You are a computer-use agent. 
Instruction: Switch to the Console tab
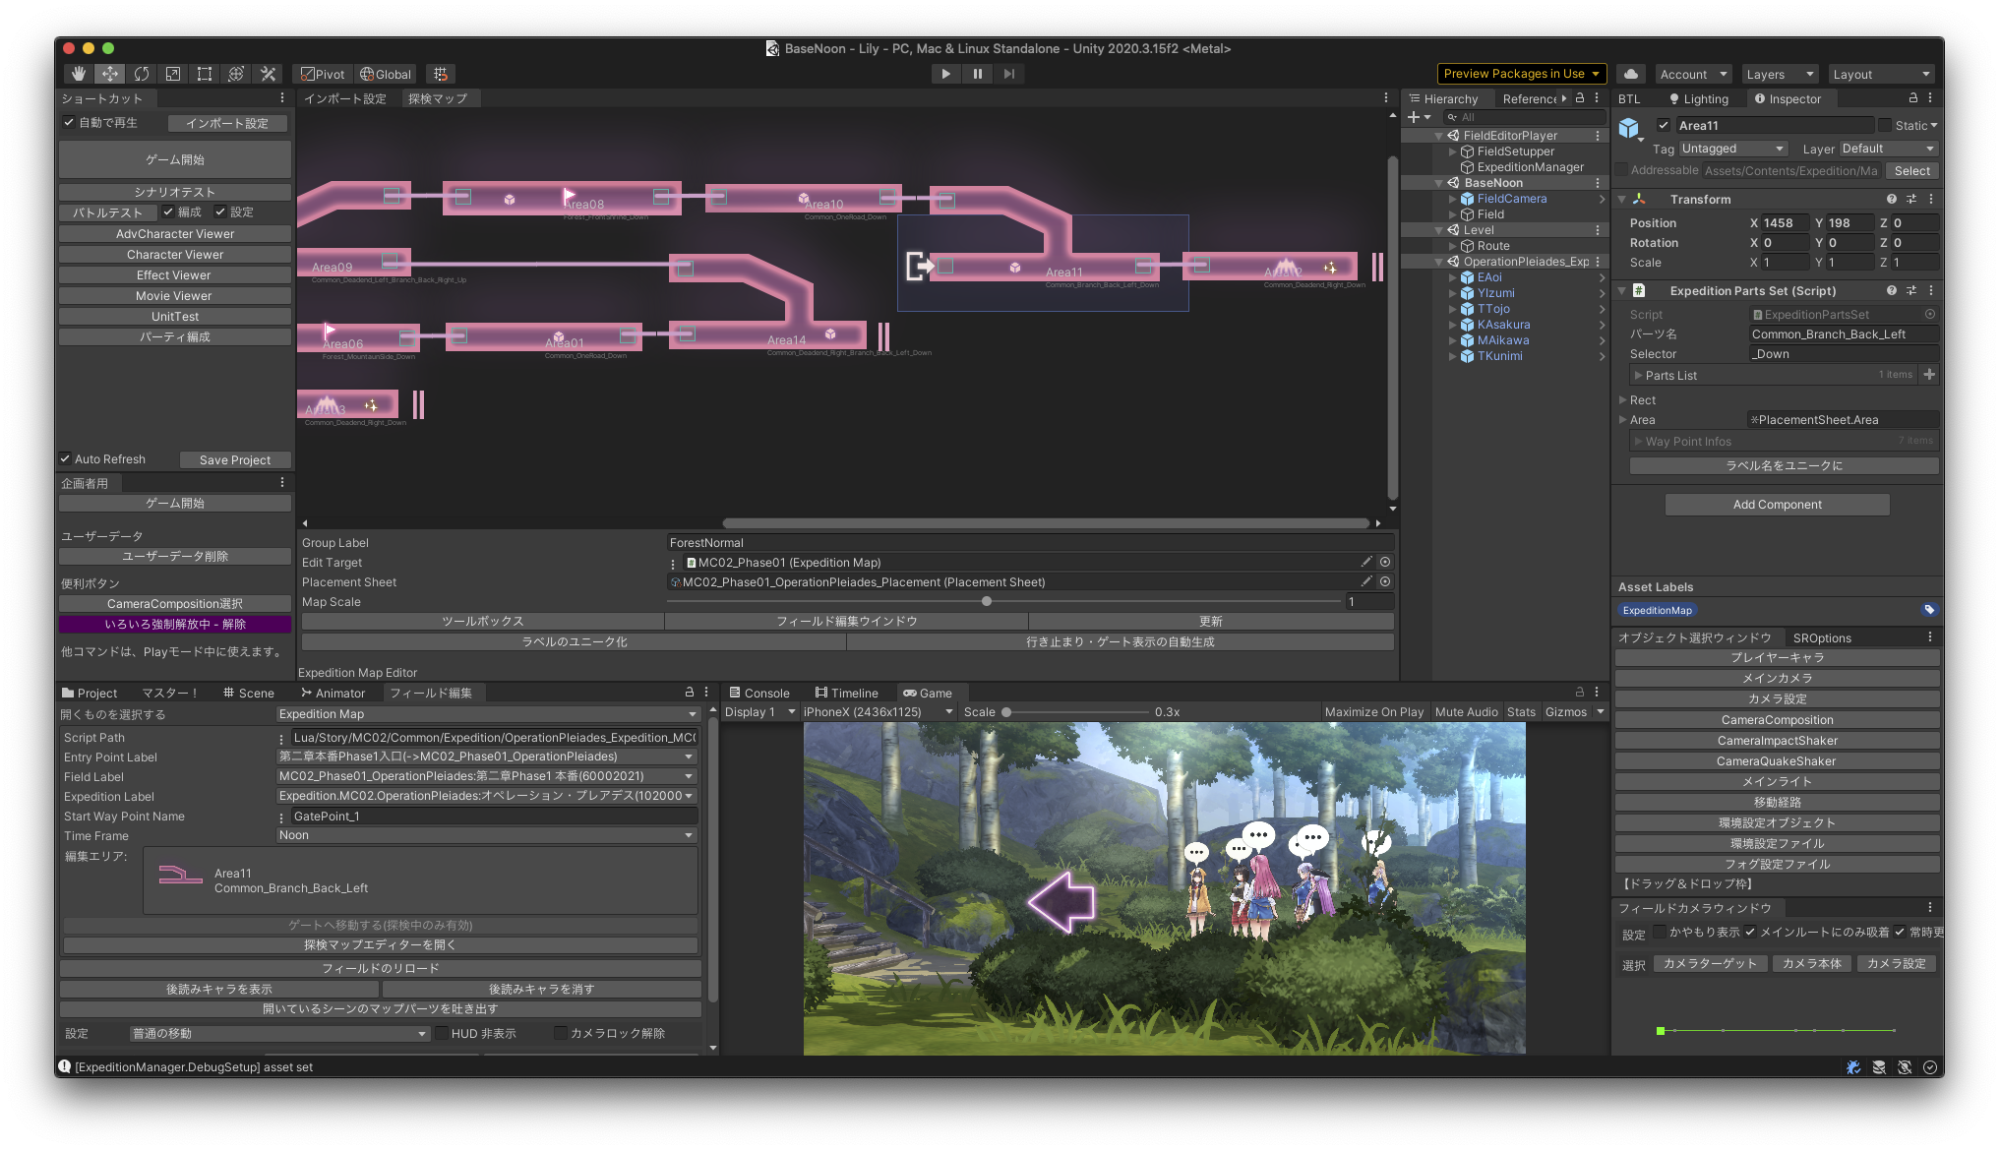(x=760, y=692)
